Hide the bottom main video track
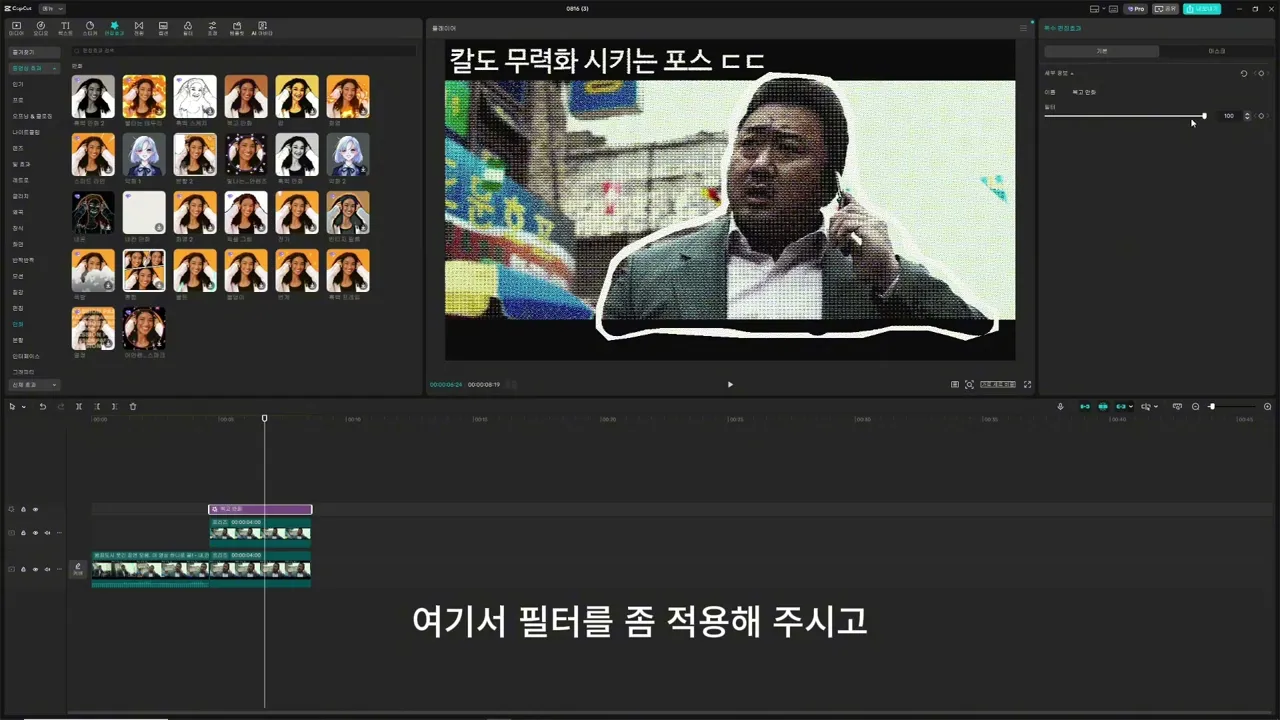 coord(35,569)
